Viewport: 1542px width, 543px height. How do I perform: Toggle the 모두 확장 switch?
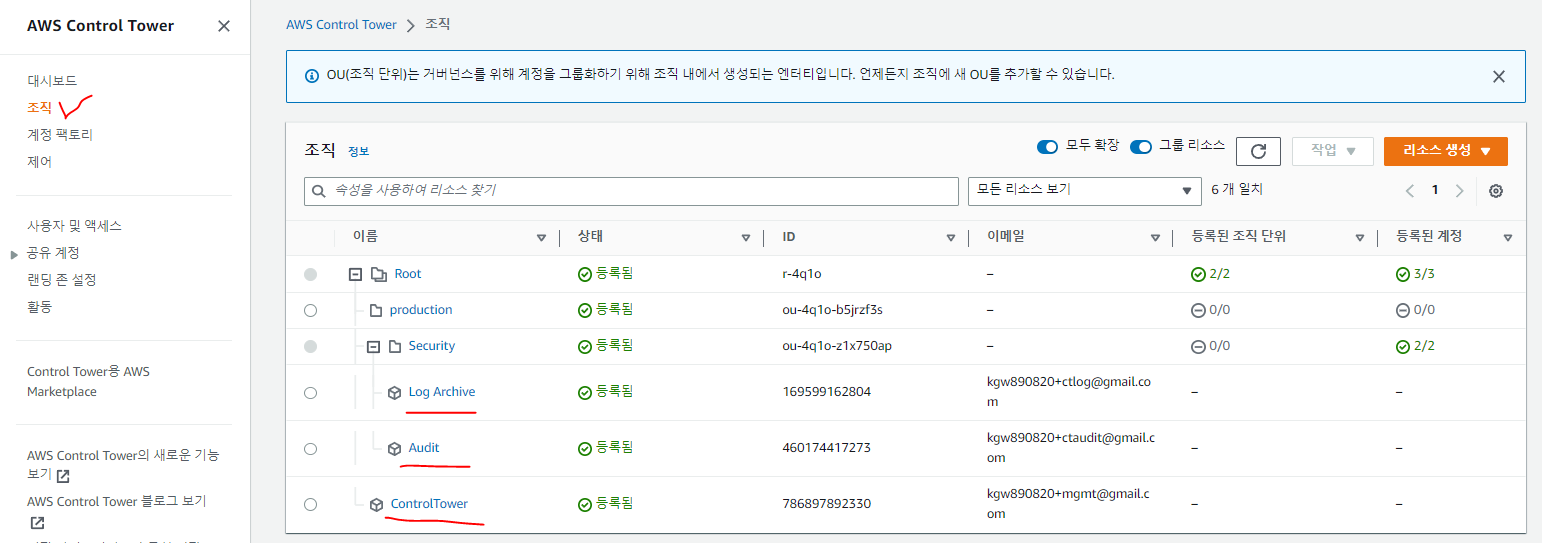click(x=1047, y=146)
